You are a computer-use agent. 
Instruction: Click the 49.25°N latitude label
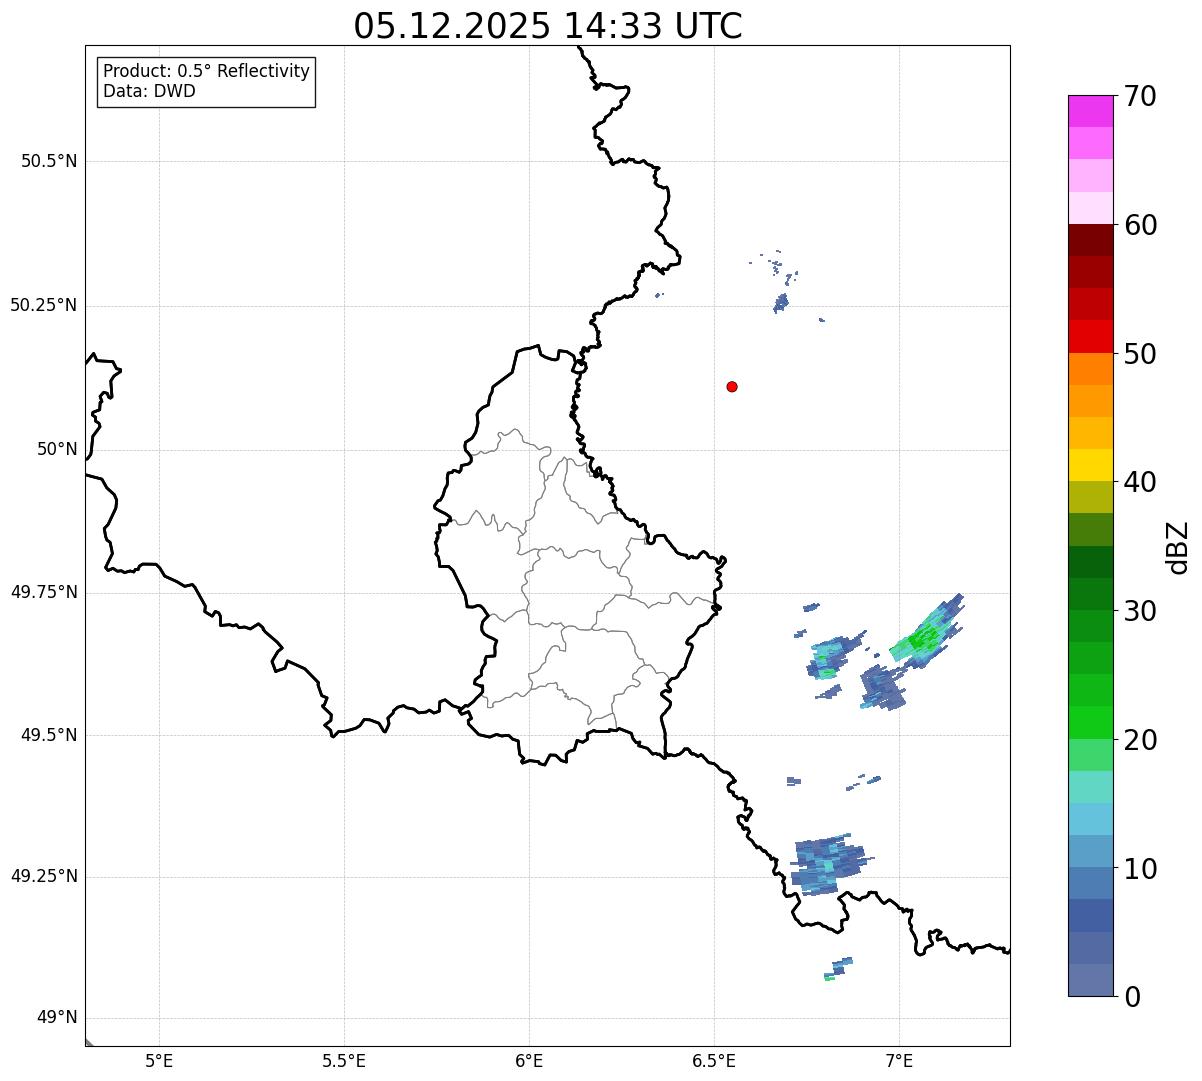tap(44, 876)
